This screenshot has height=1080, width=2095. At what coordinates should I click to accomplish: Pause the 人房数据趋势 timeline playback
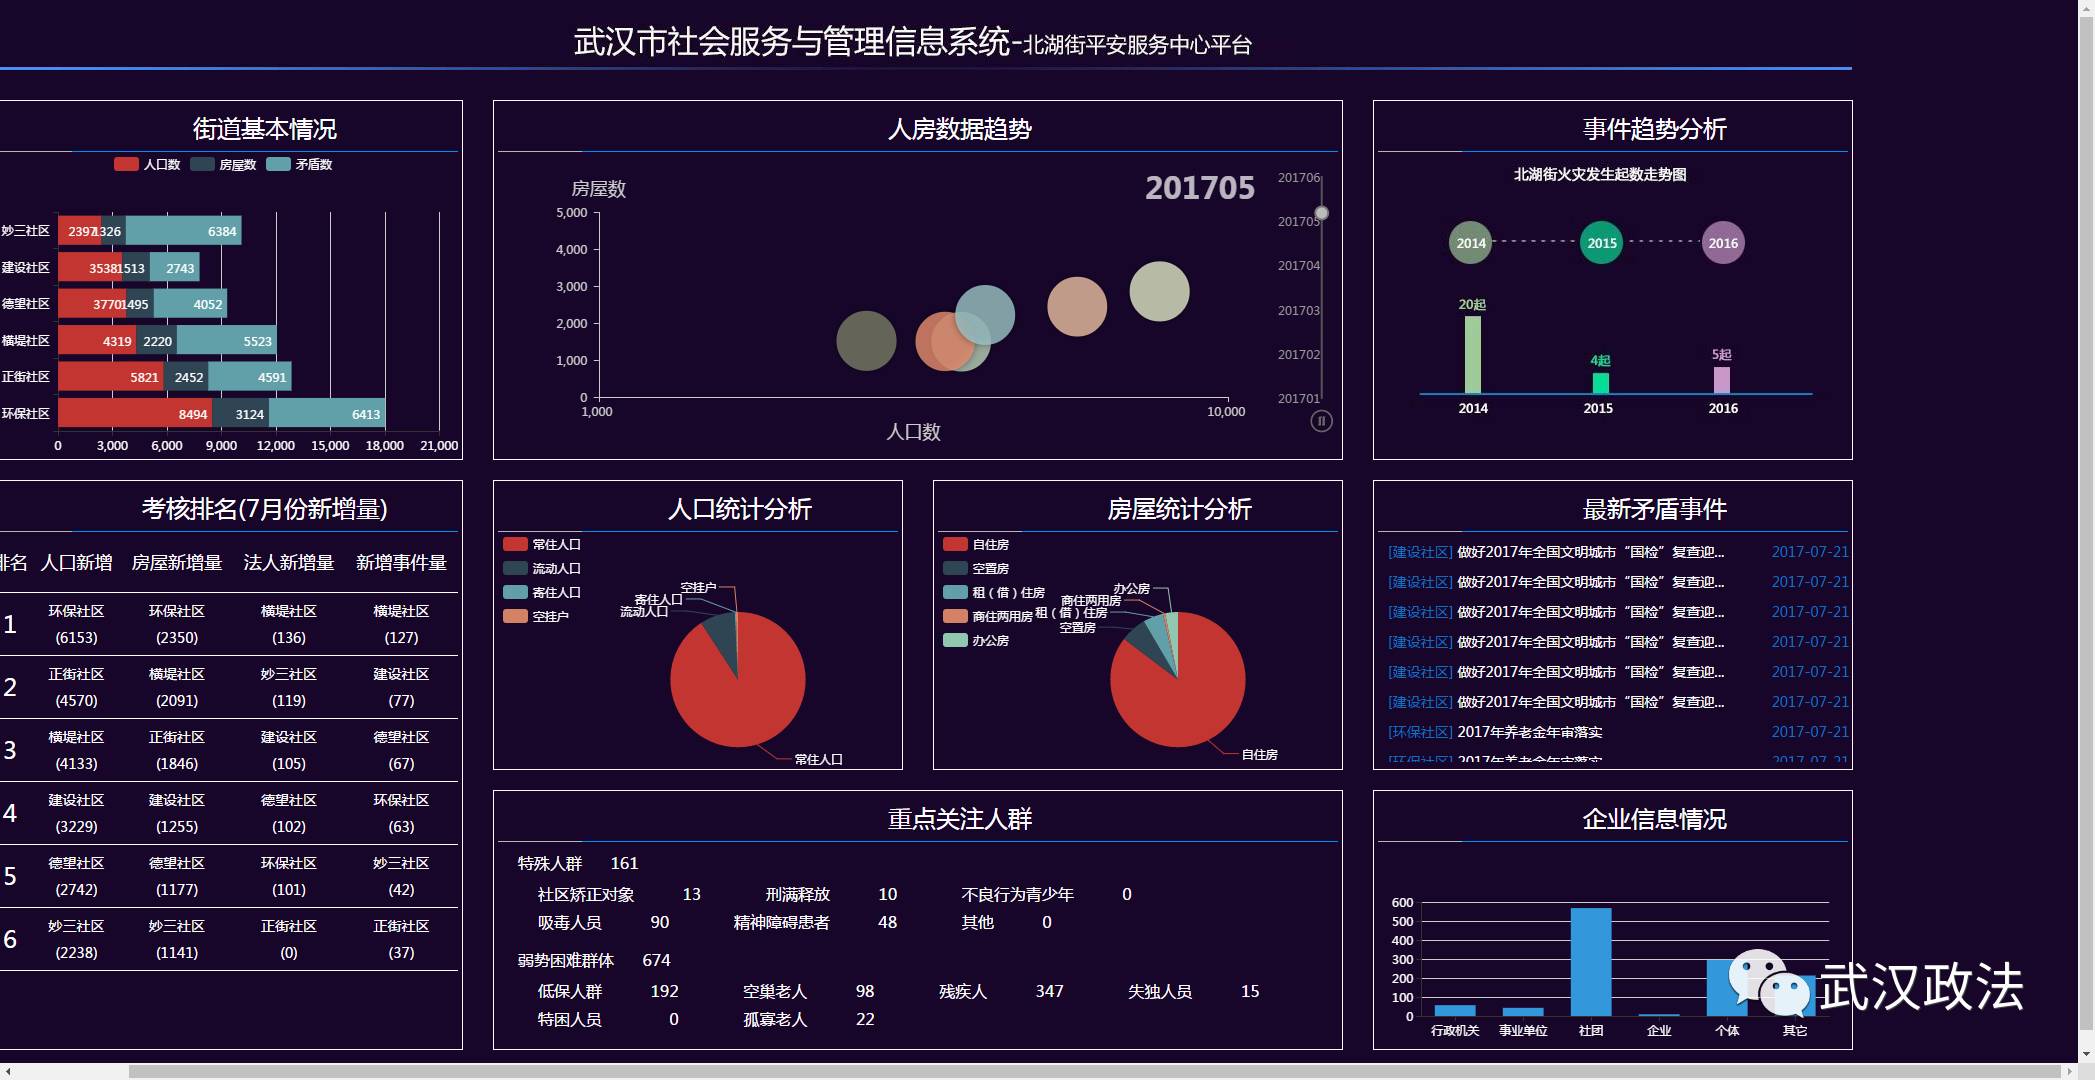(1321, 421)
